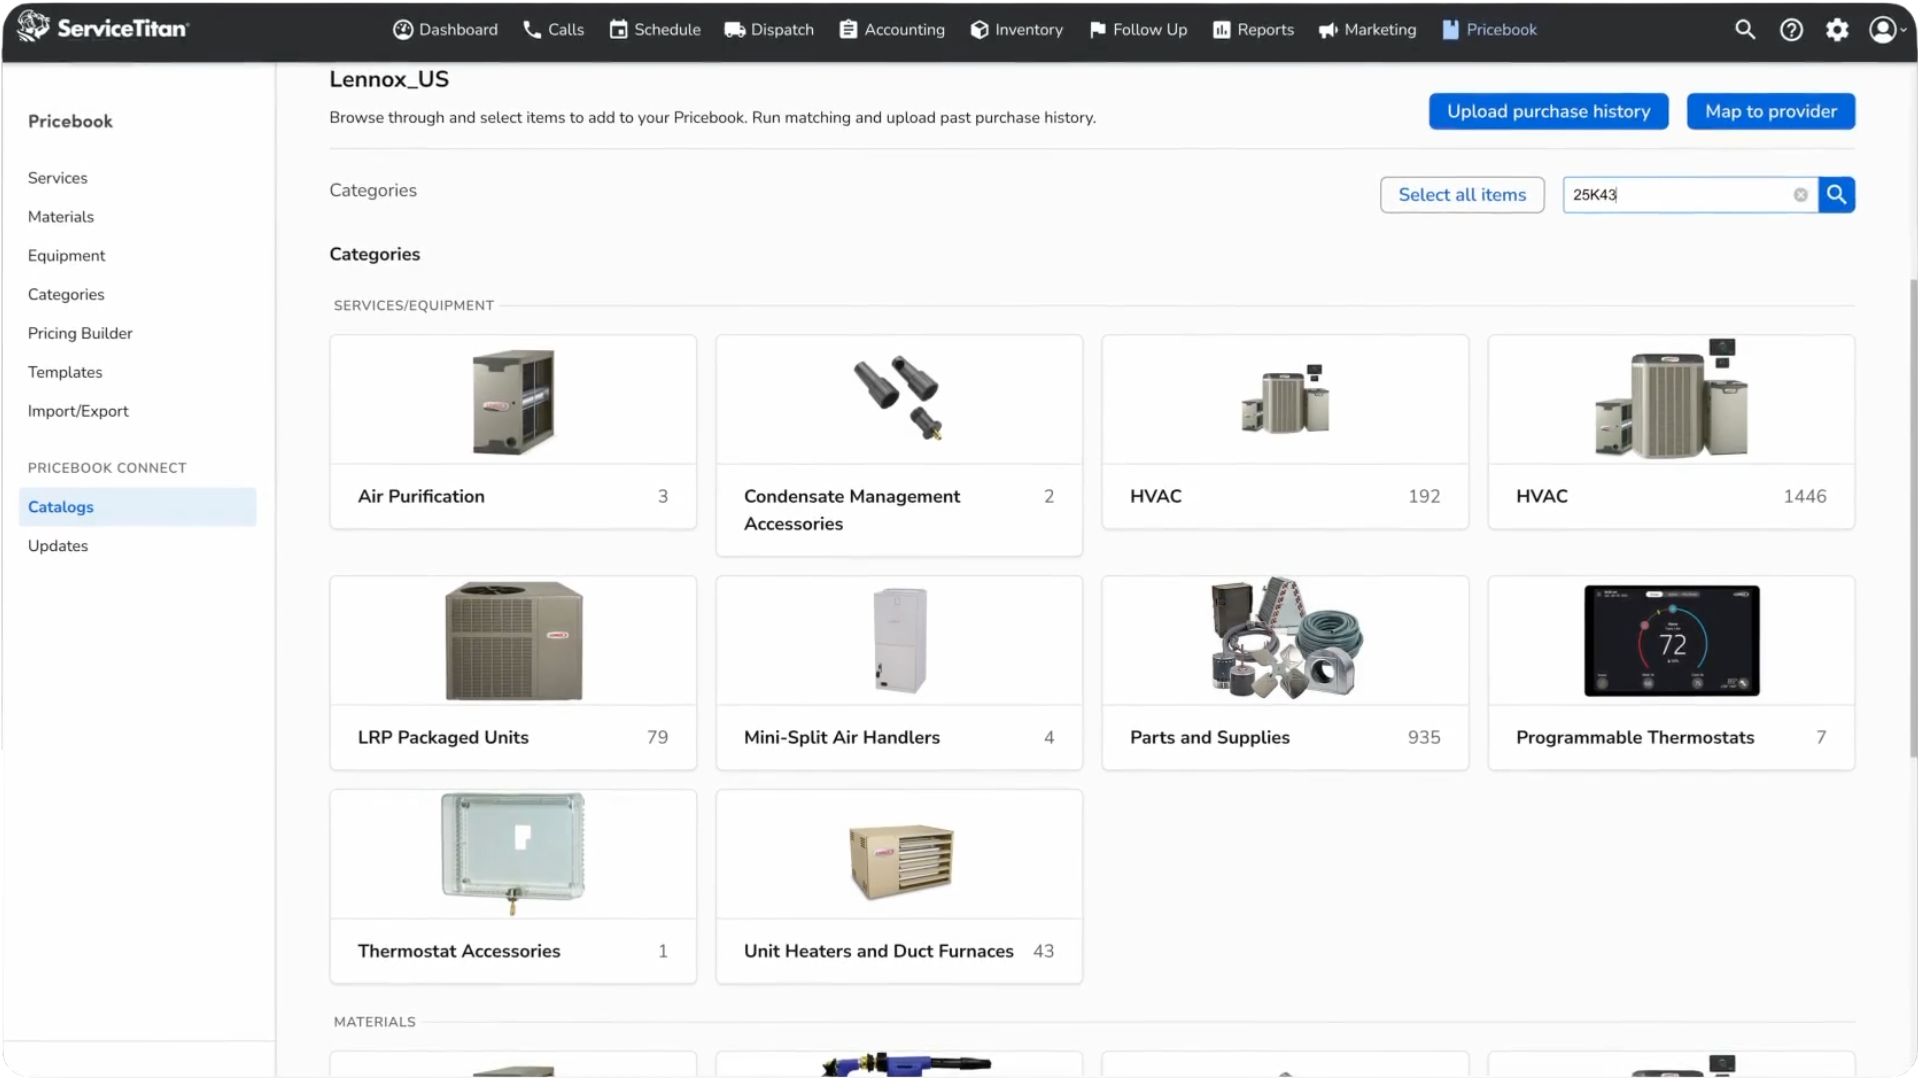Clear the catalog search field text
Screen dimensions: 1920x1080
pos(1800,195)
